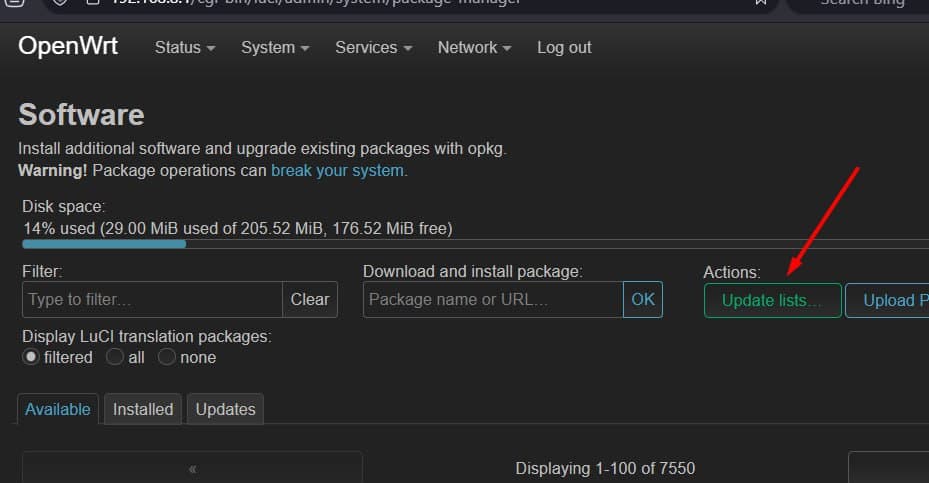Click the OpenWrt brand logo
Image resolution: width=929 pixels, height=483 pixels.
[x=68, y=46]
